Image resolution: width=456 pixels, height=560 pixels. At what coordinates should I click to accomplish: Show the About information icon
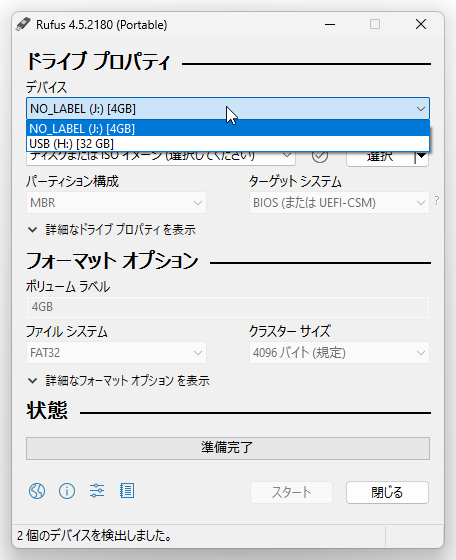67,491
